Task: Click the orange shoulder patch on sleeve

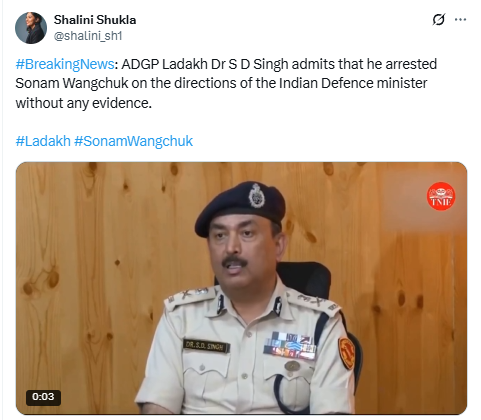Action: pyautogui.click(x=347, y=353)
